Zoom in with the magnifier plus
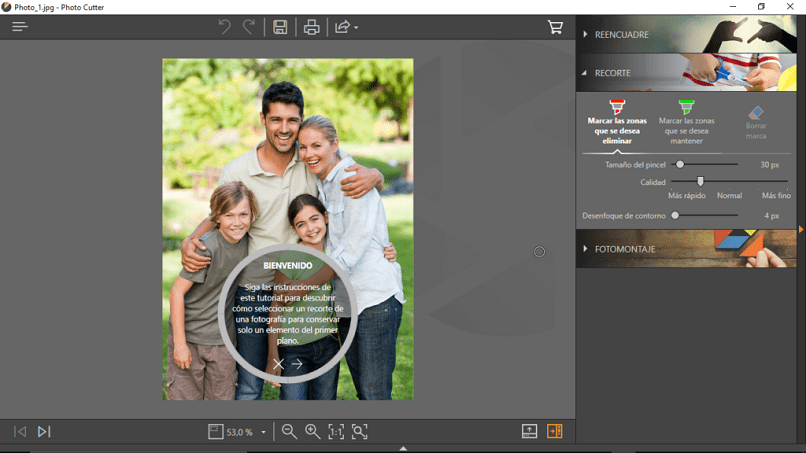 click(313, 431)
